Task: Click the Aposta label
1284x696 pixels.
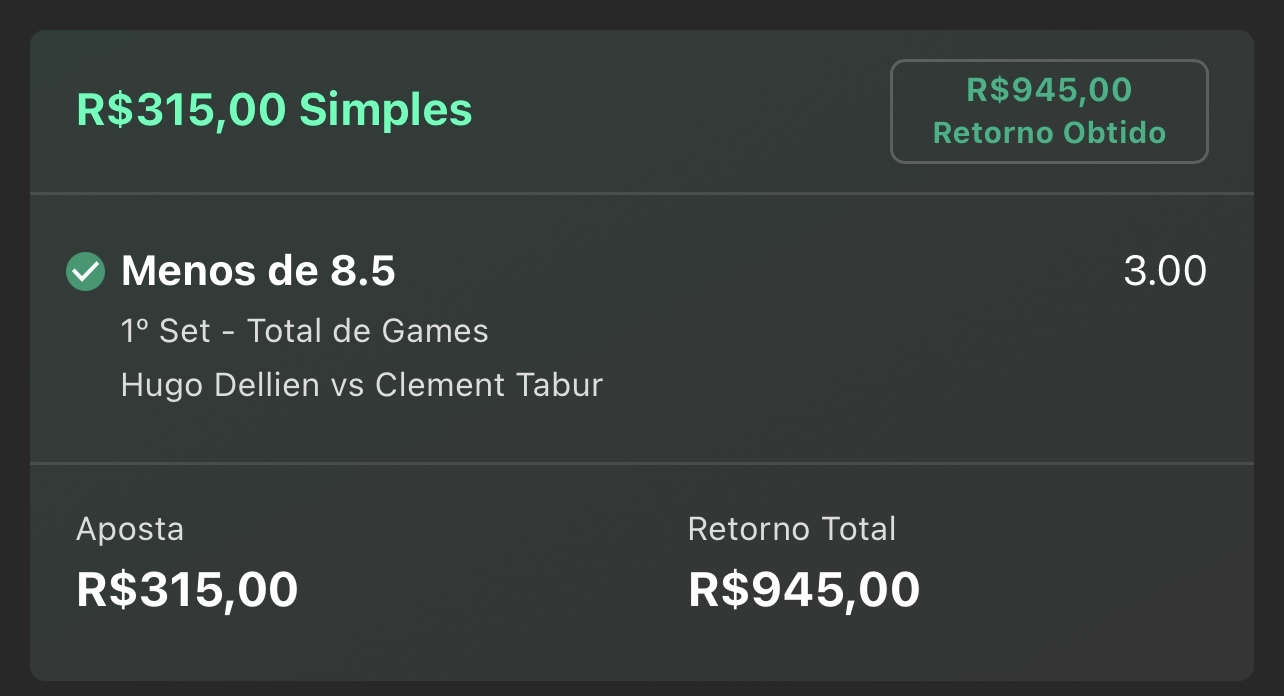Action: click(x=130, y=529)
